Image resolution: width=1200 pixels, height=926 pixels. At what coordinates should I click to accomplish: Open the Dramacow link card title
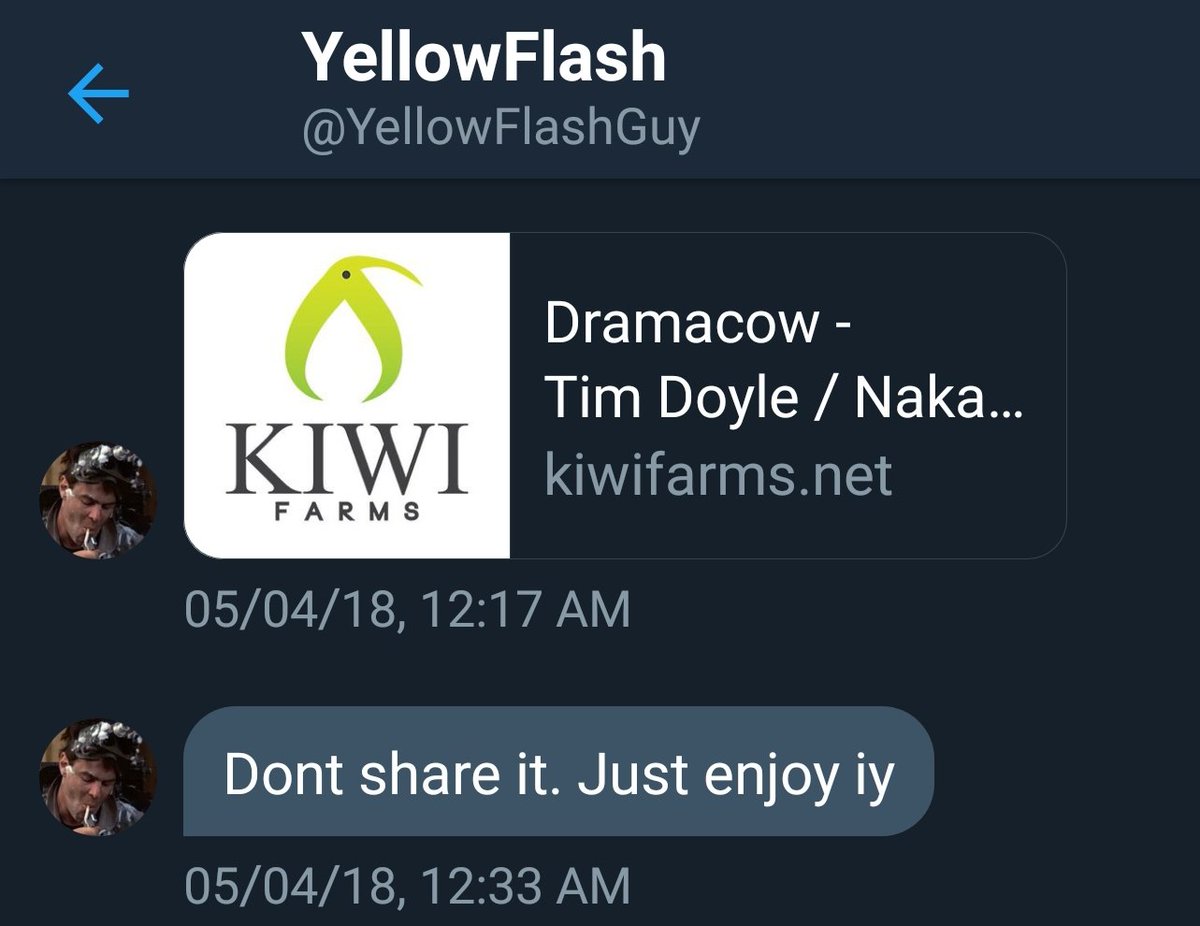697,324
